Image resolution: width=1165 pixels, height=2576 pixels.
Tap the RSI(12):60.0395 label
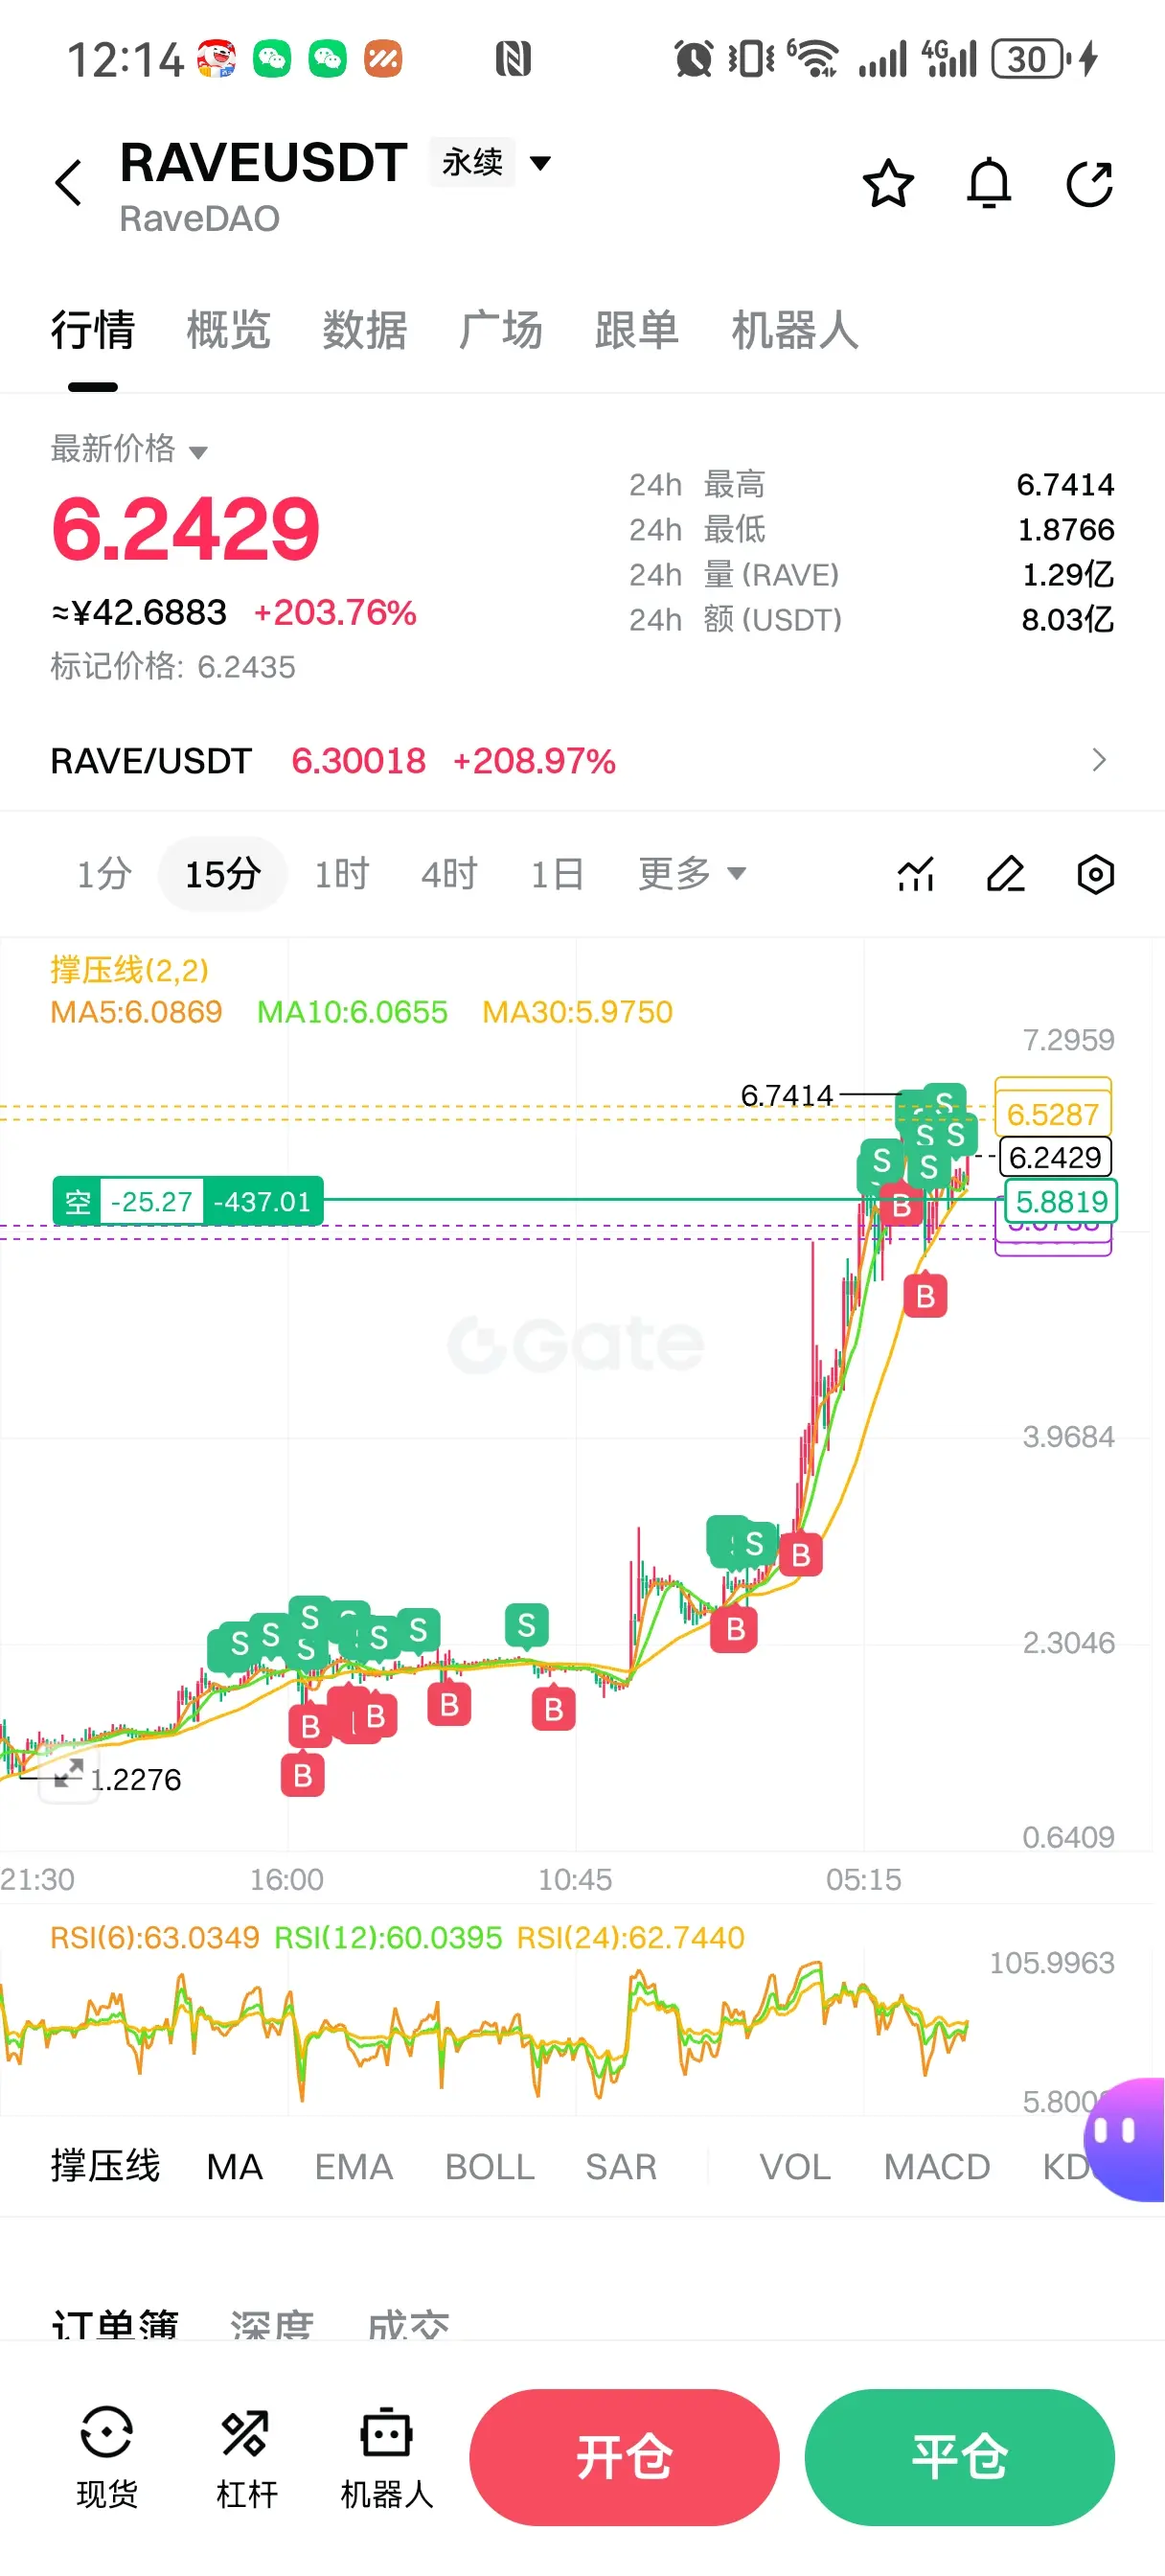(x=388, y=1937)
